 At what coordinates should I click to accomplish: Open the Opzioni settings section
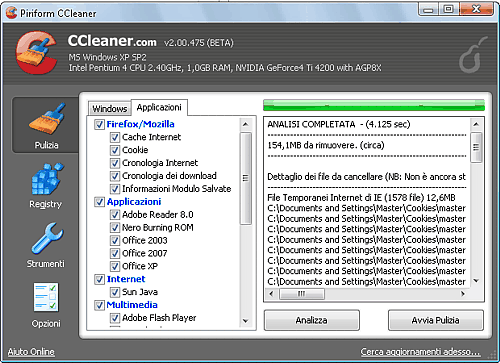[46, 305]
